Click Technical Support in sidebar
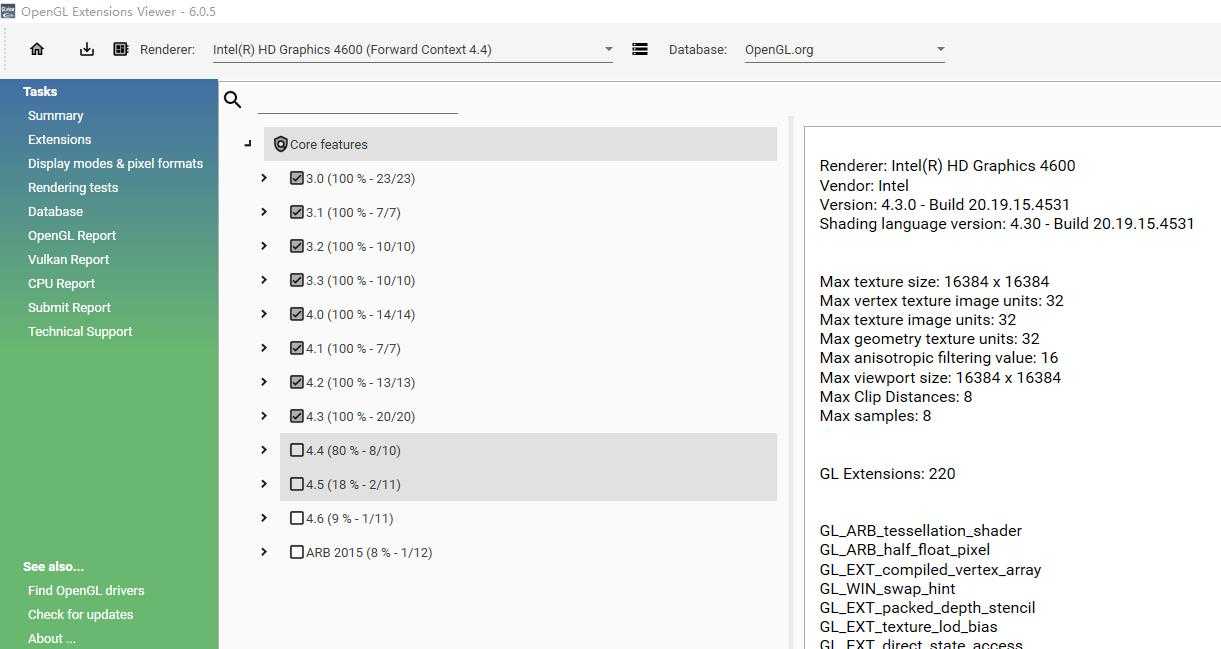The height and width of the screenshot is (649, 1221). pyautogui.click(x=80, y=332)
